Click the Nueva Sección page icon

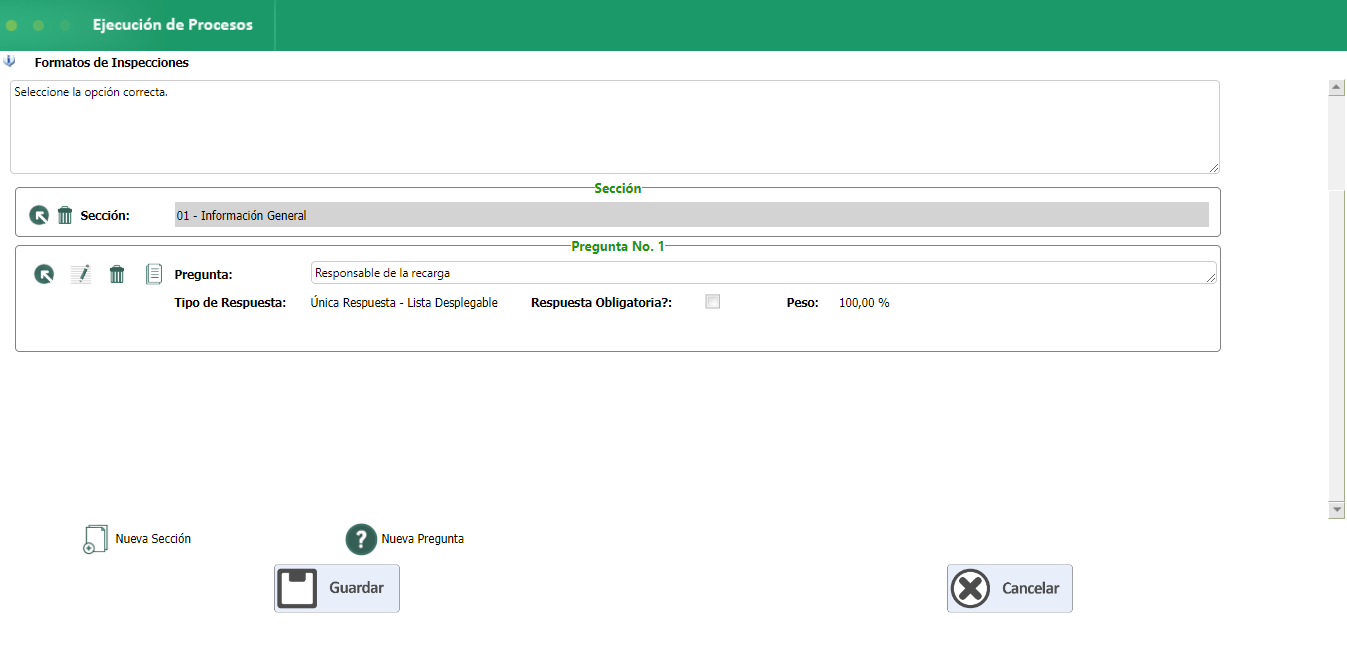[95, 539]
